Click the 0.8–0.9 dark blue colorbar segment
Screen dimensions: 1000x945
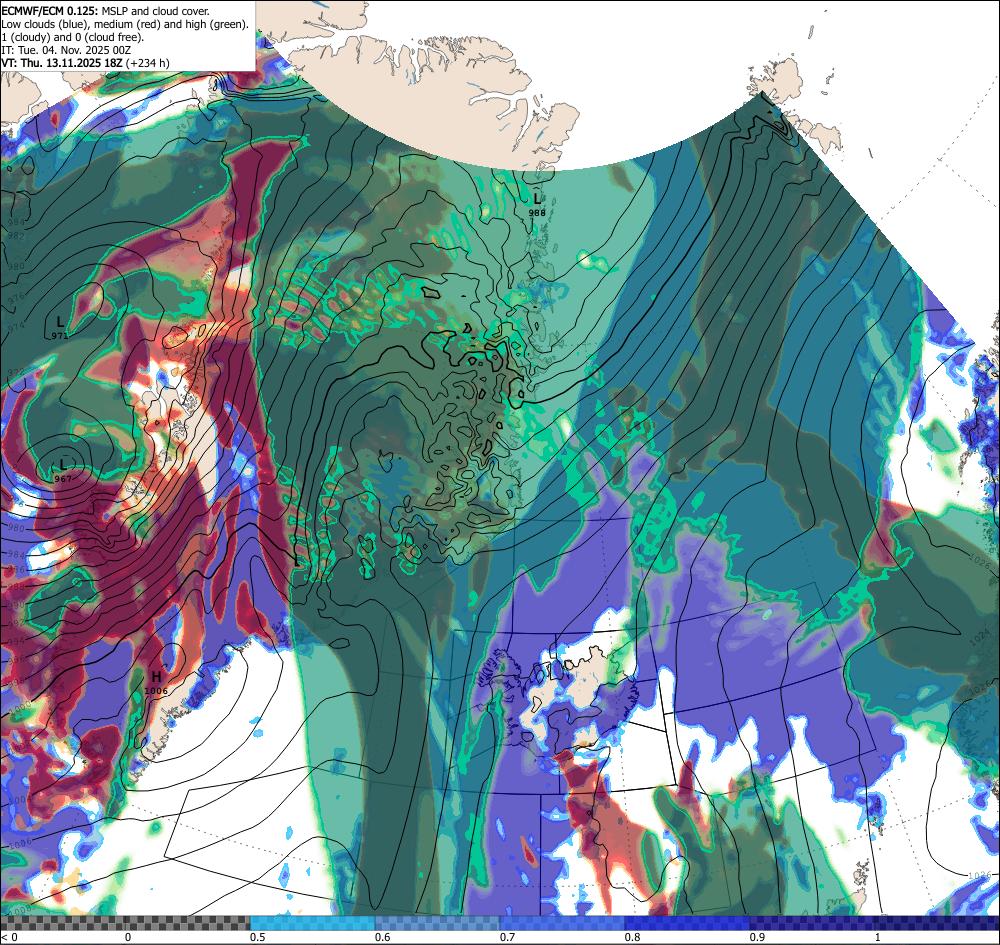(687, 923)
